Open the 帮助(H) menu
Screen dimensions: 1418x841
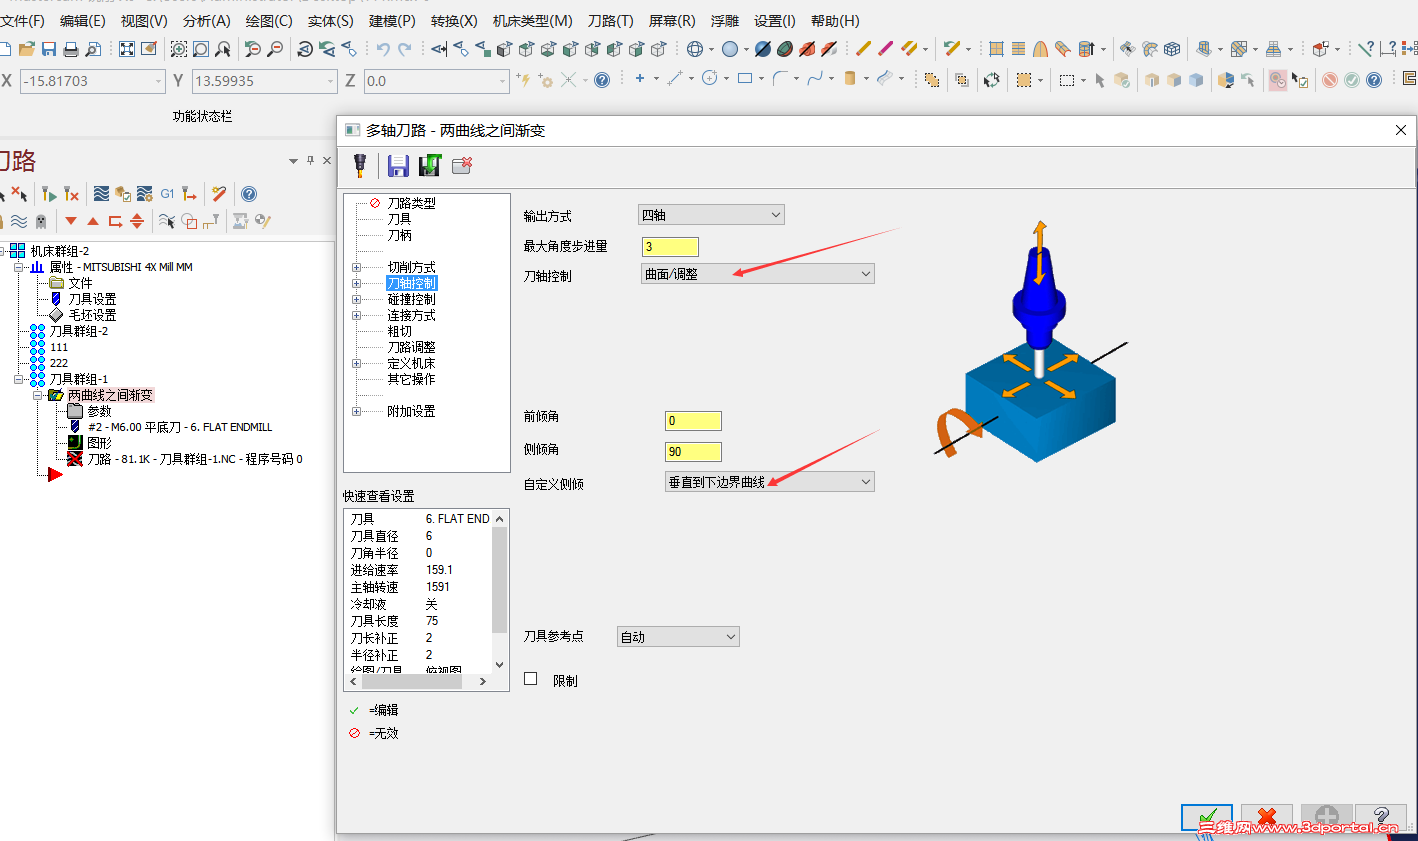[835, 20]
